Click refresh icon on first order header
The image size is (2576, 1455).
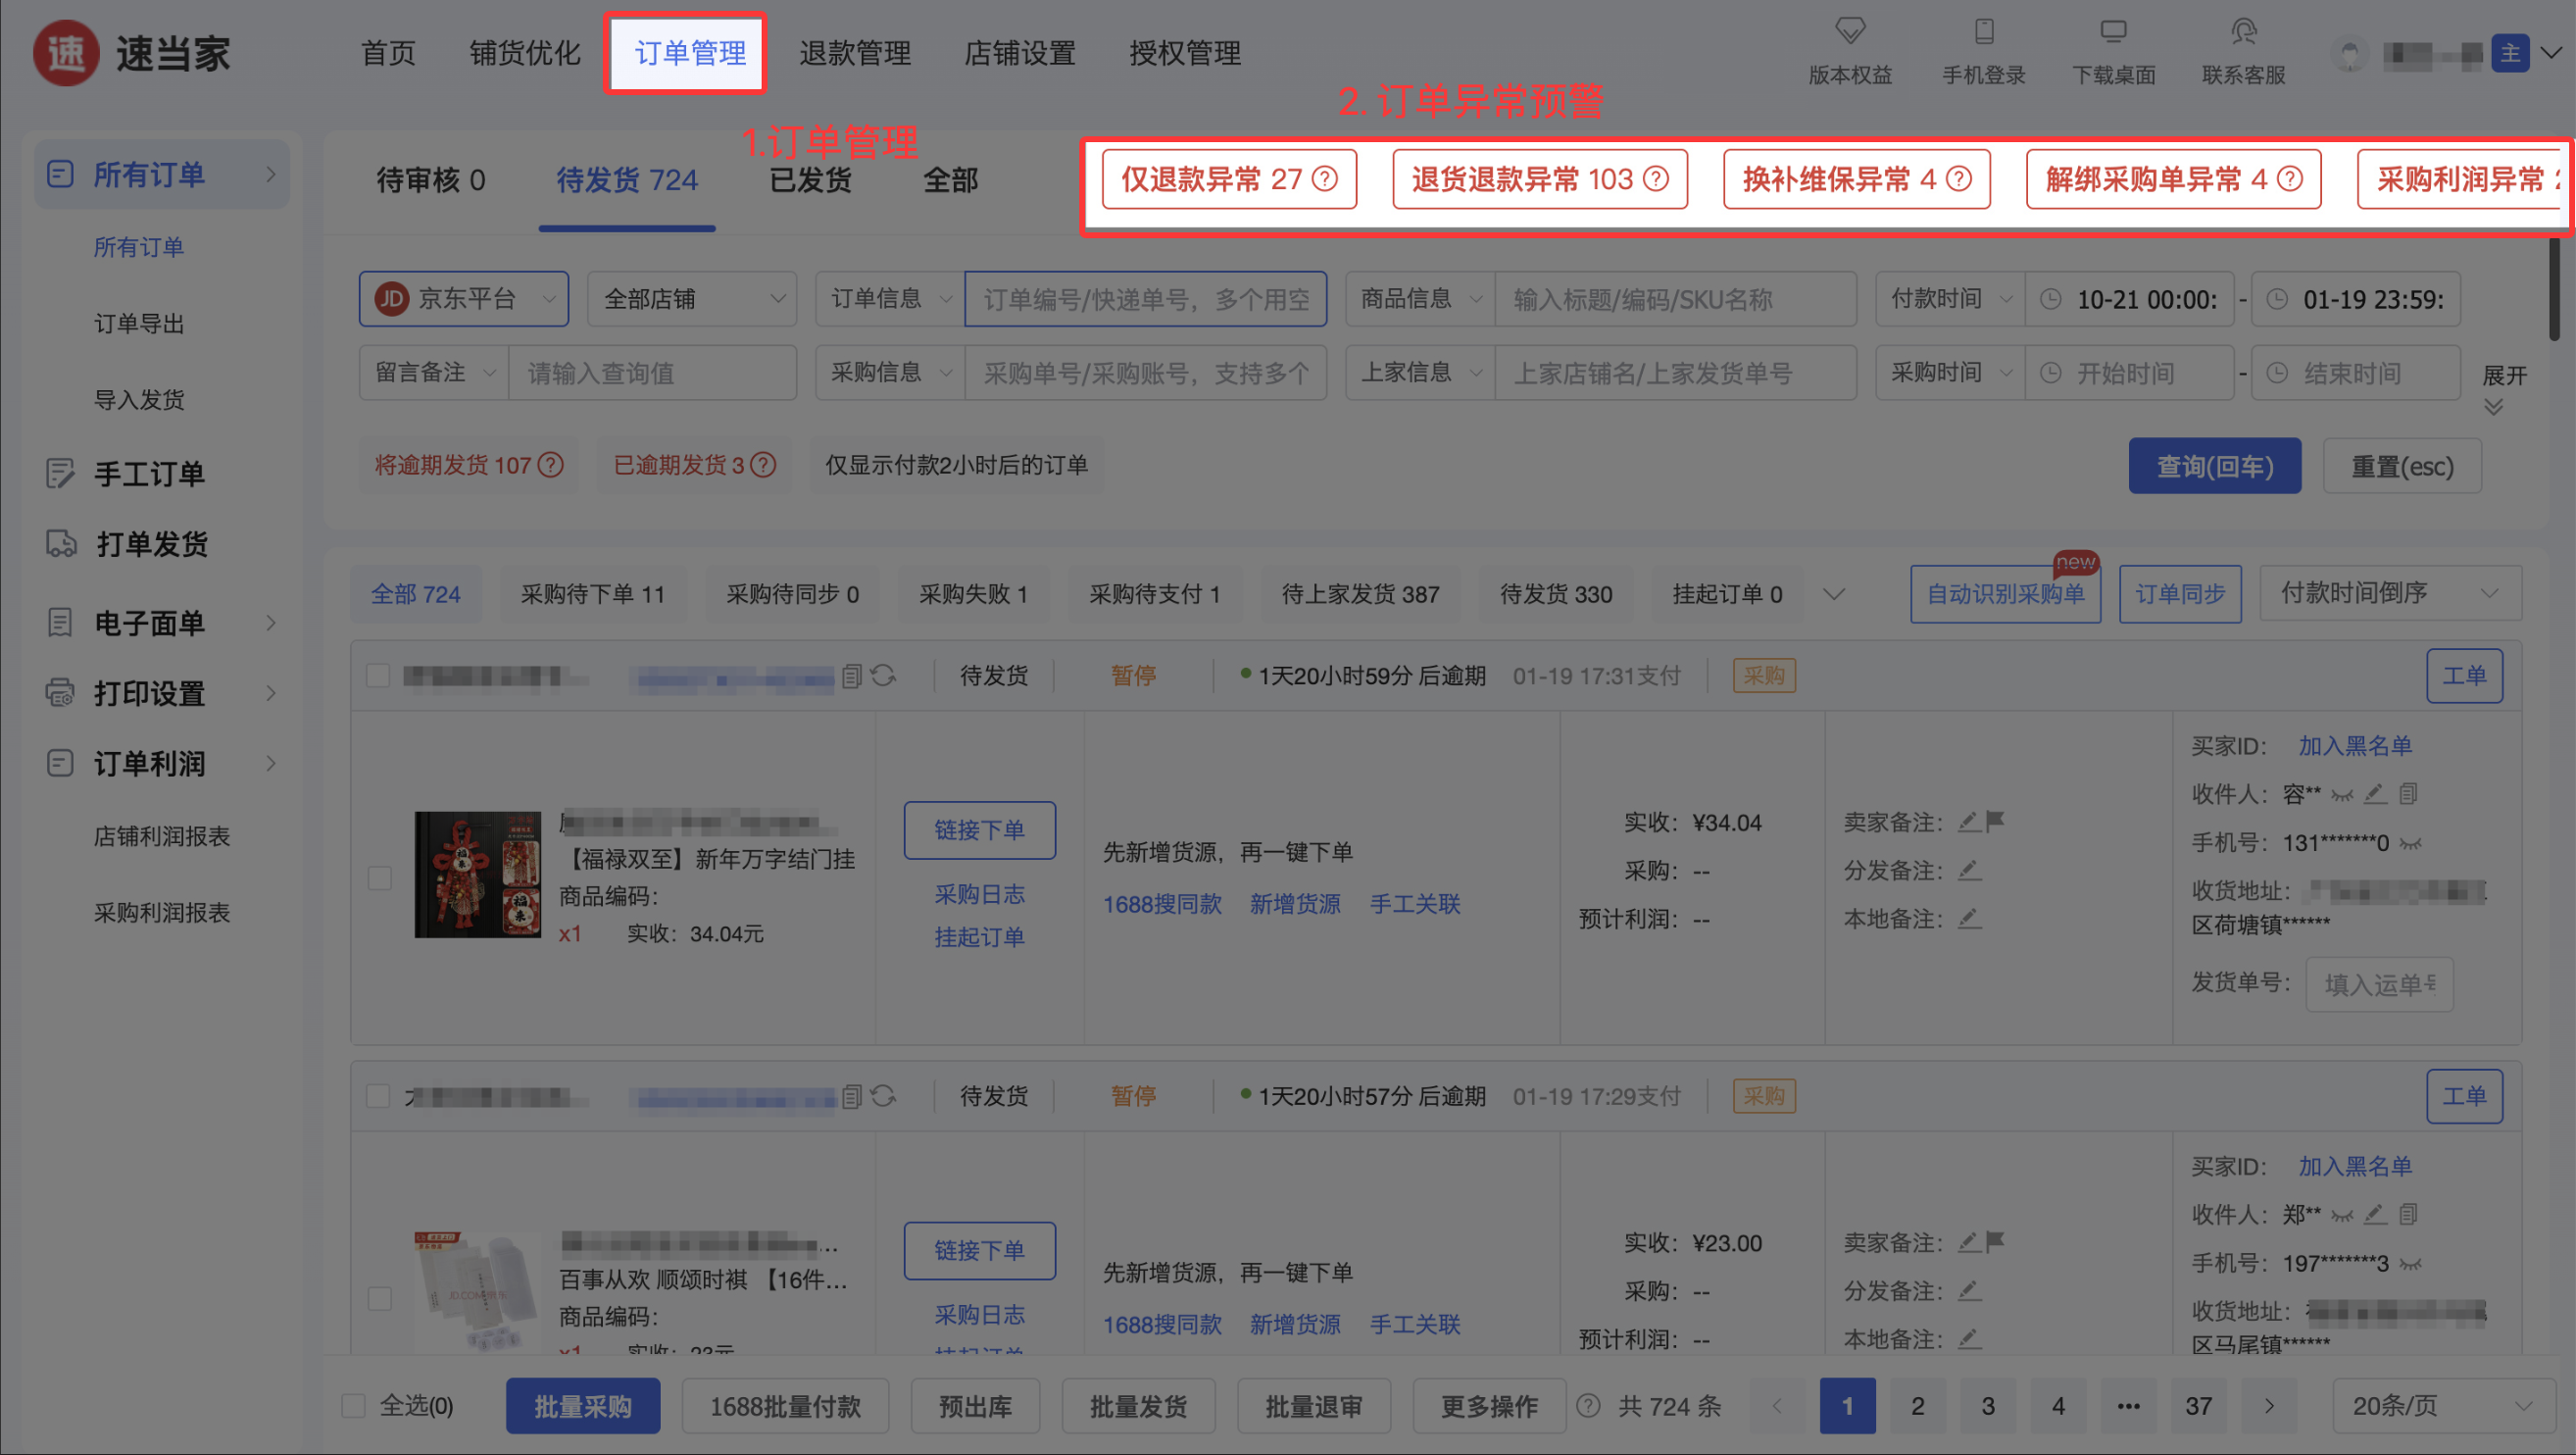coord(883,676)
